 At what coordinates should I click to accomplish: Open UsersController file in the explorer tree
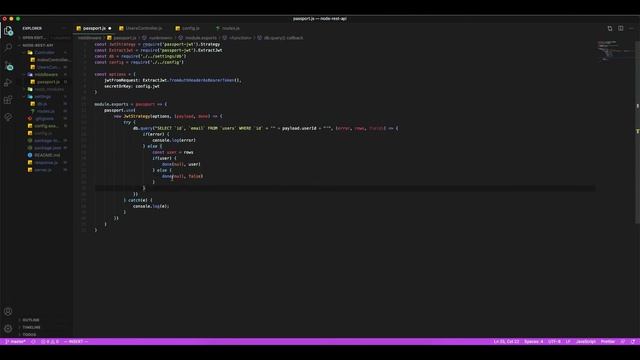[x=48, y=67]
